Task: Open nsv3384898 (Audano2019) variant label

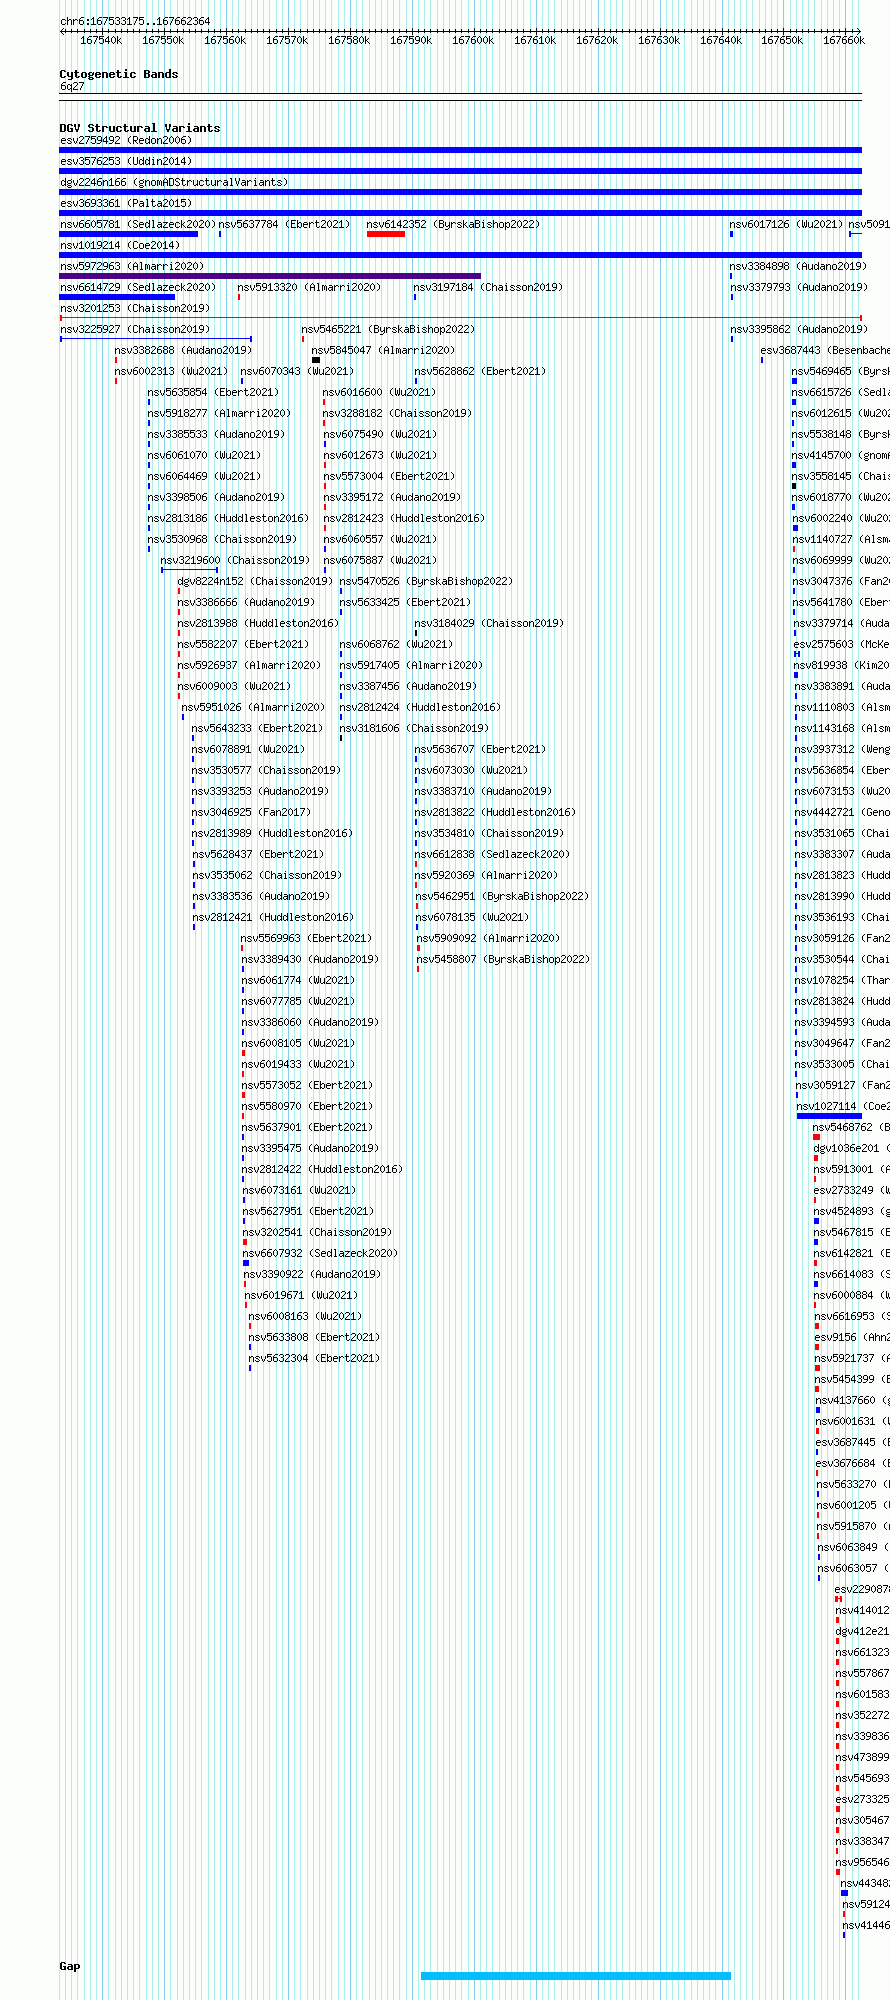Action: 798,266
